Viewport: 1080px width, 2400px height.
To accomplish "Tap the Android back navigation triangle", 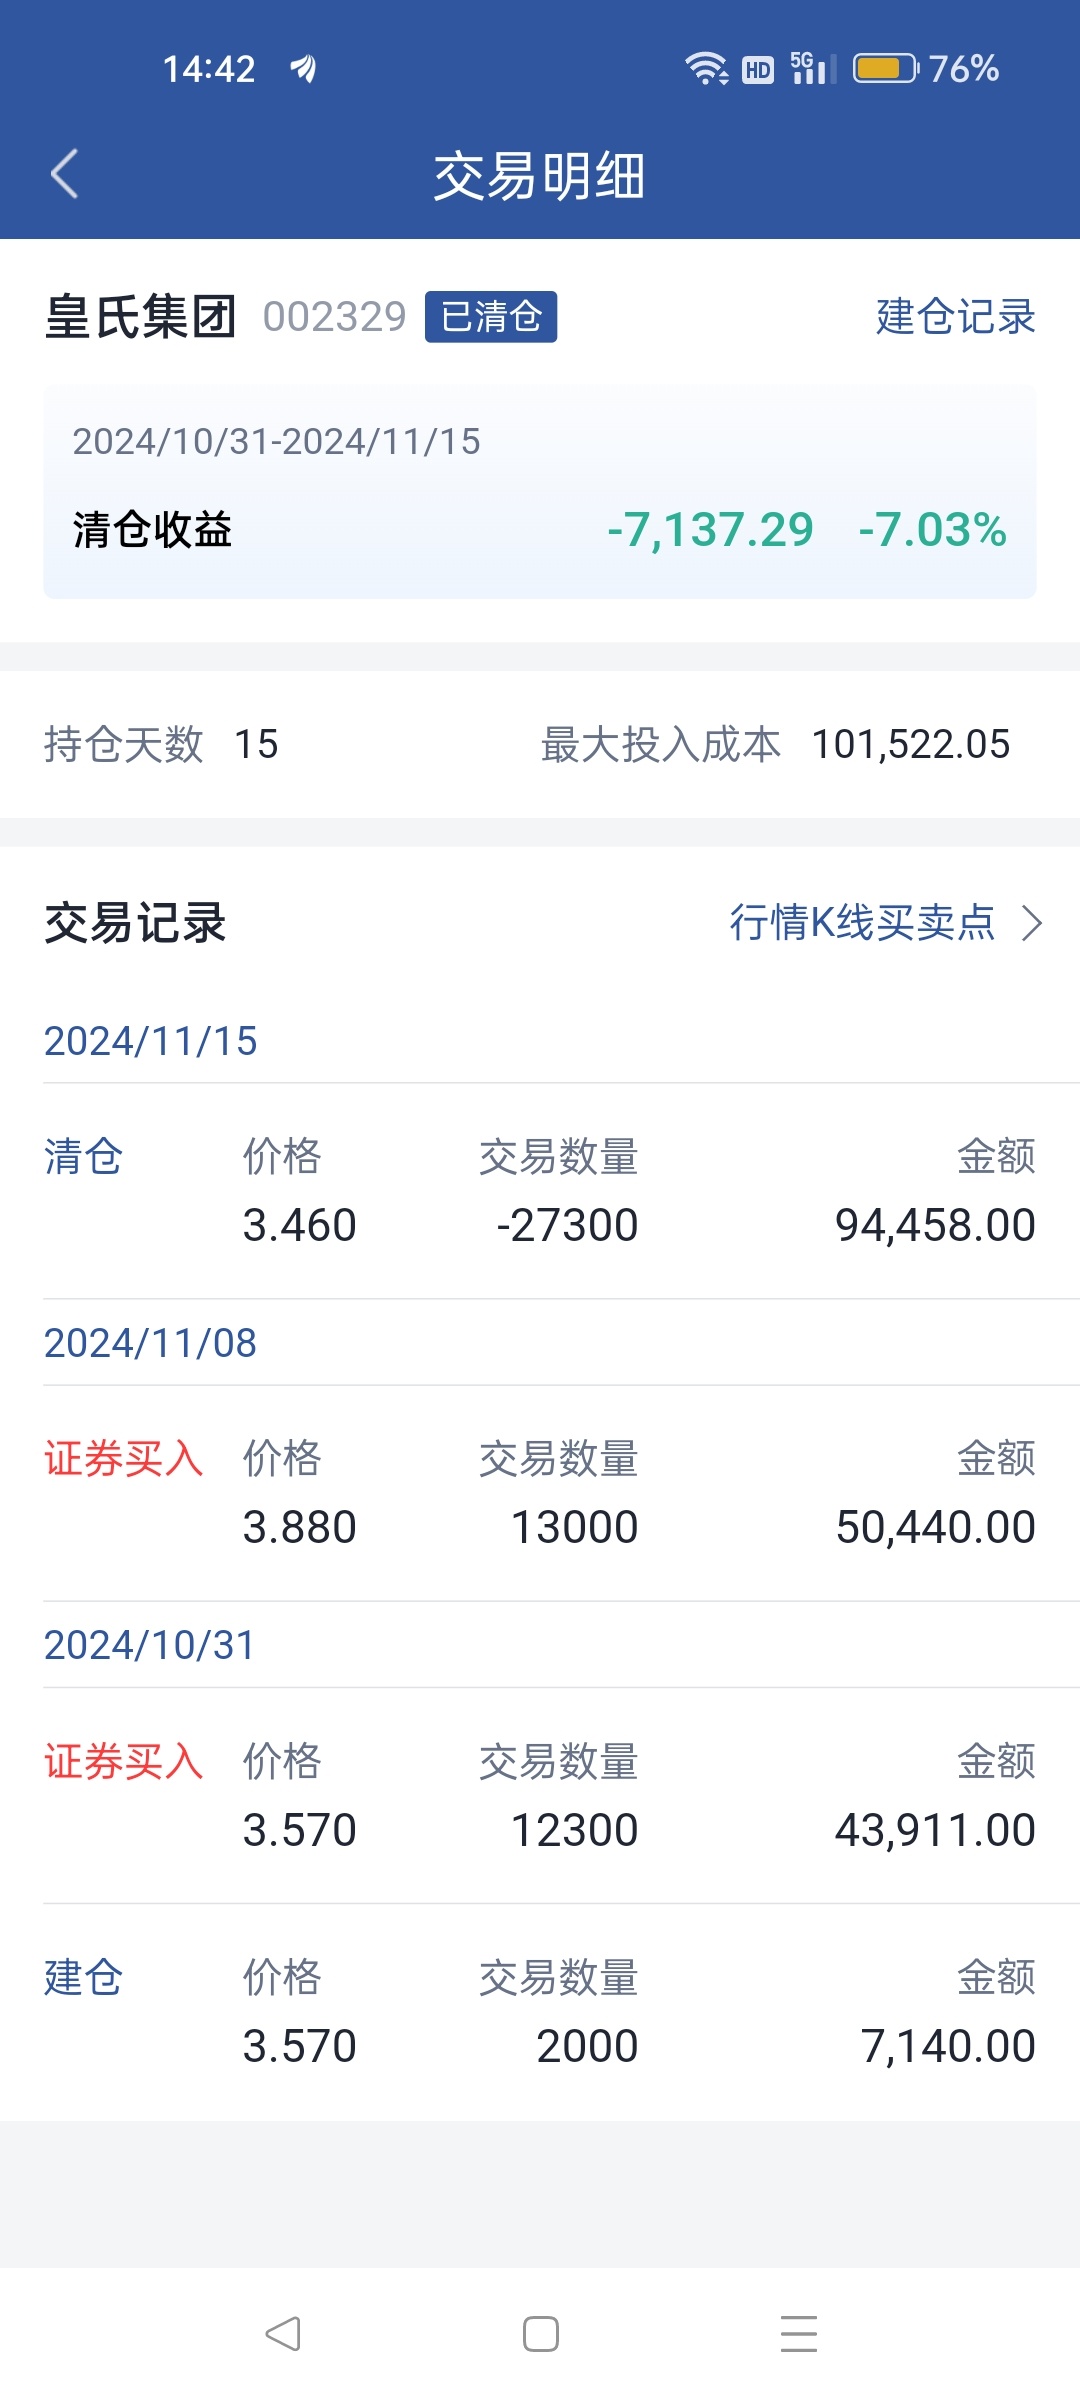I will (283, 2334).
